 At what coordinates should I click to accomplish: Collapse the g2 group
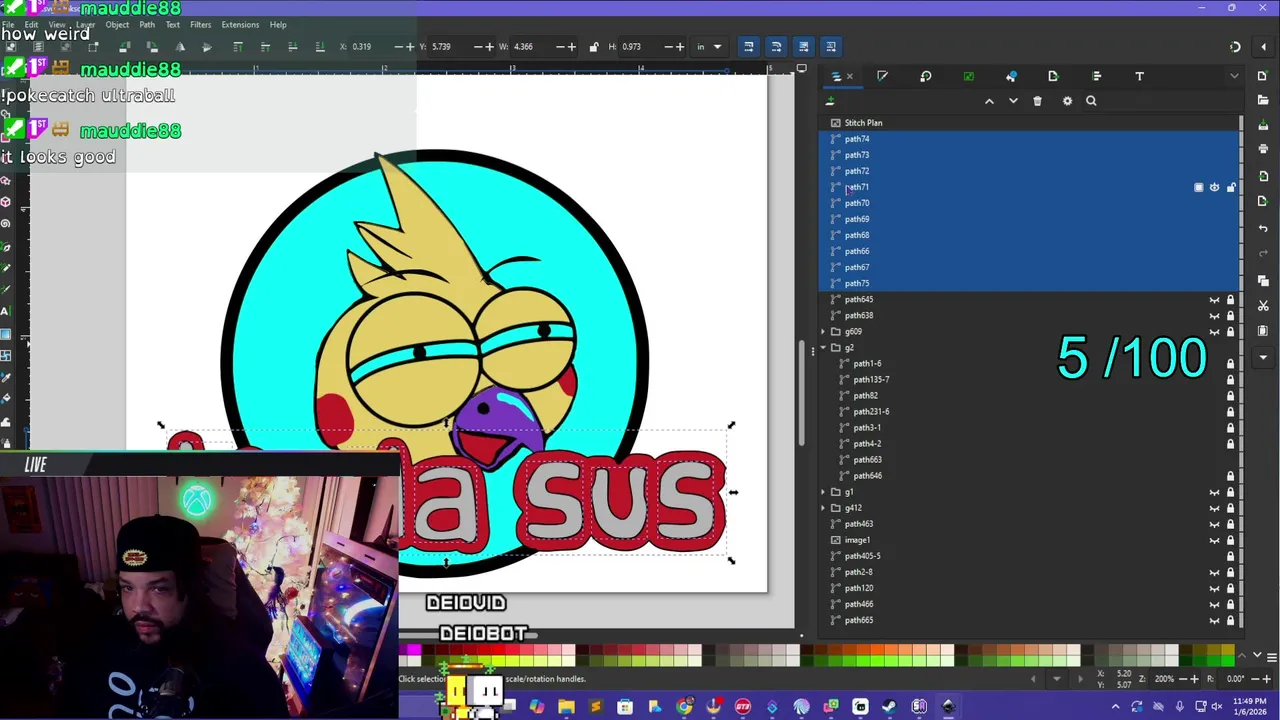pos(823,348)
